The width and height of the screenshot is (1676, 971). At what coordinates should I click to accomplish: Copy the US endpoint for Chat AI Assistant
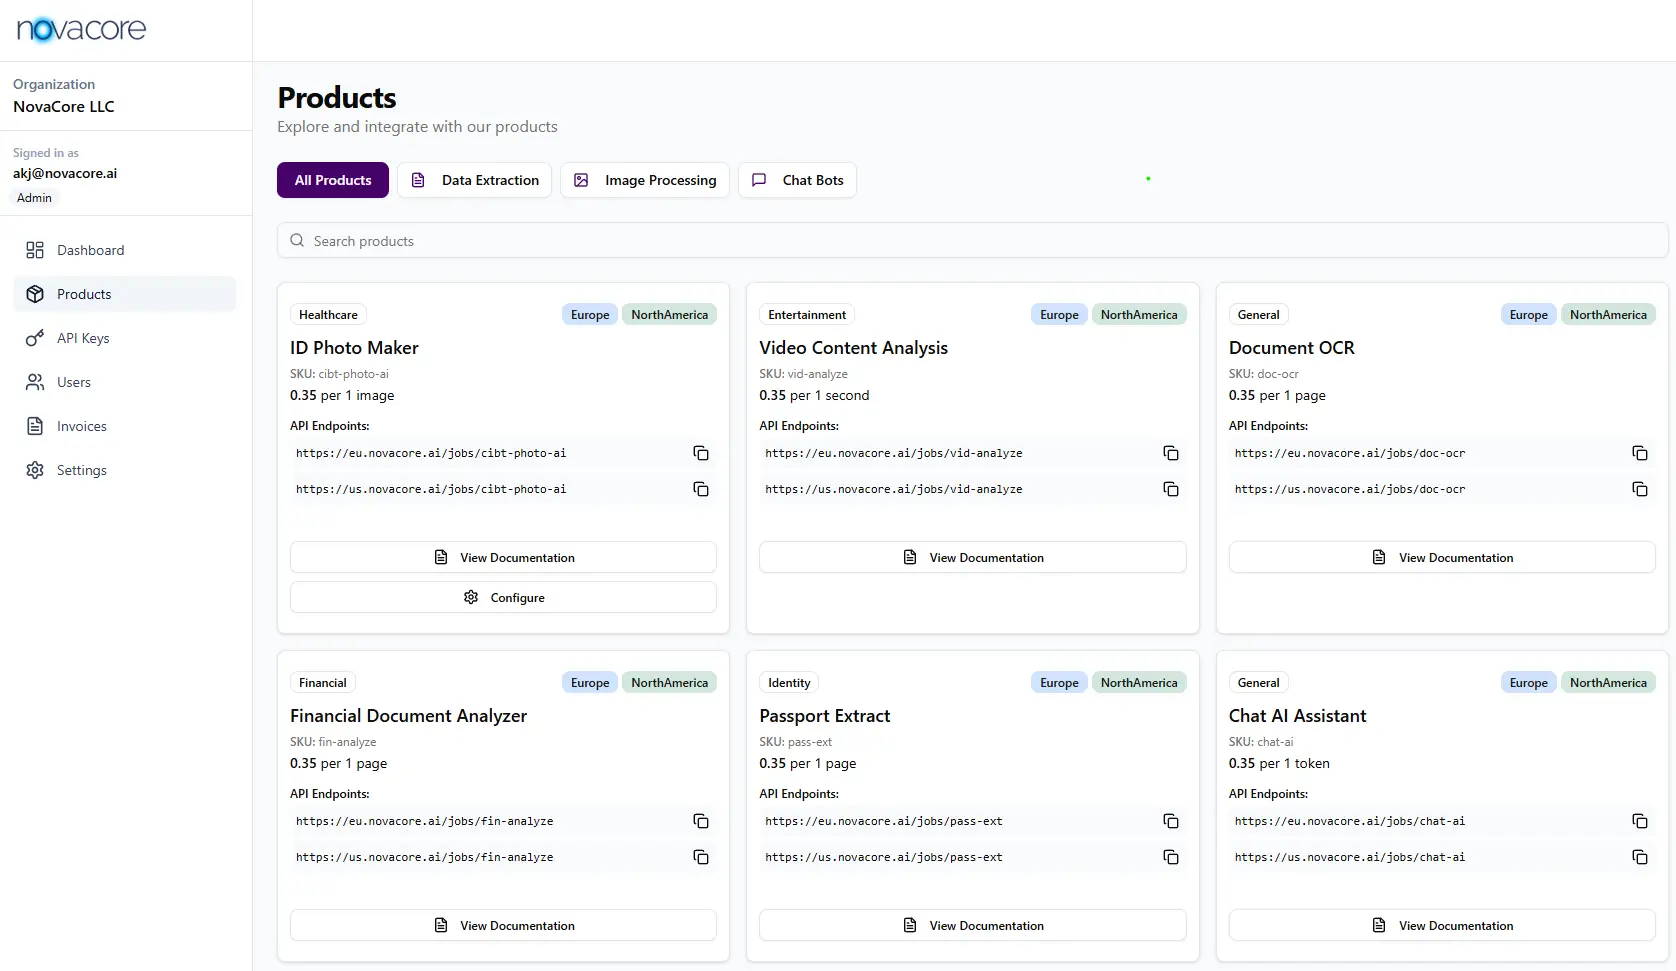pos(1640,857)
